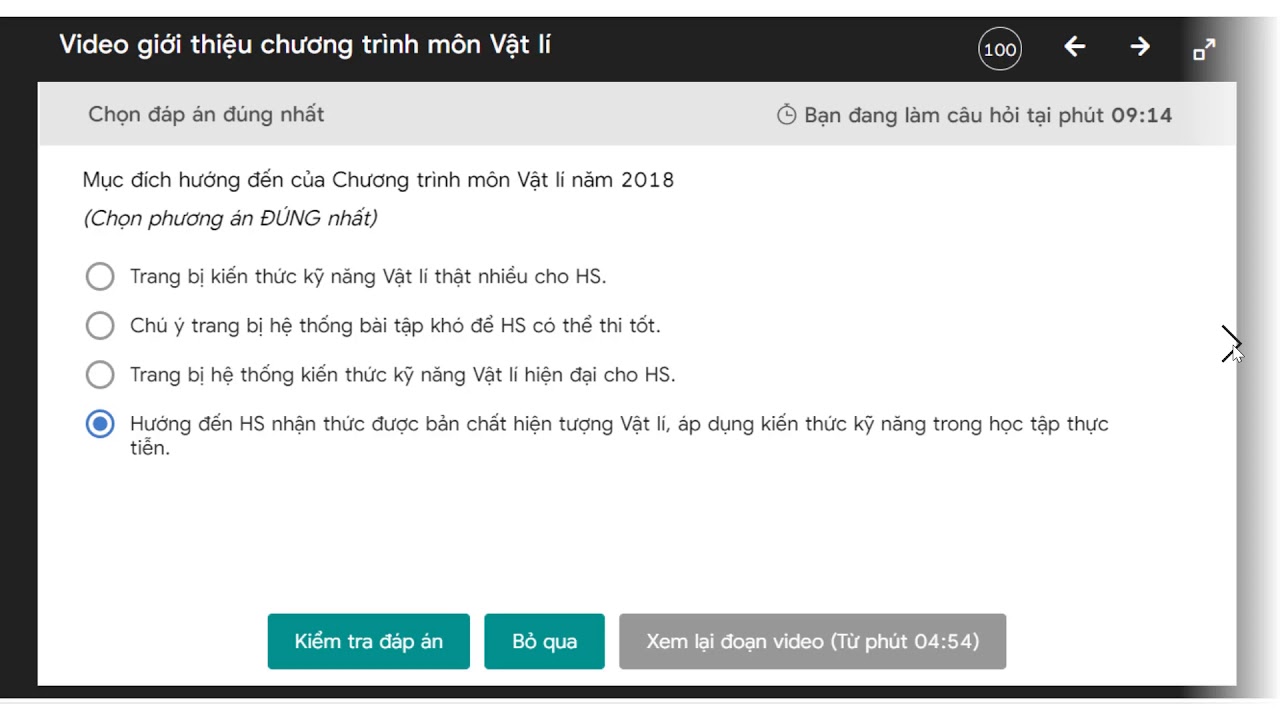Image resolution: width=1280 pixels, height=720 pixels.
Task: Click the clock icon beside timer text
Action: tap(787, 115)
